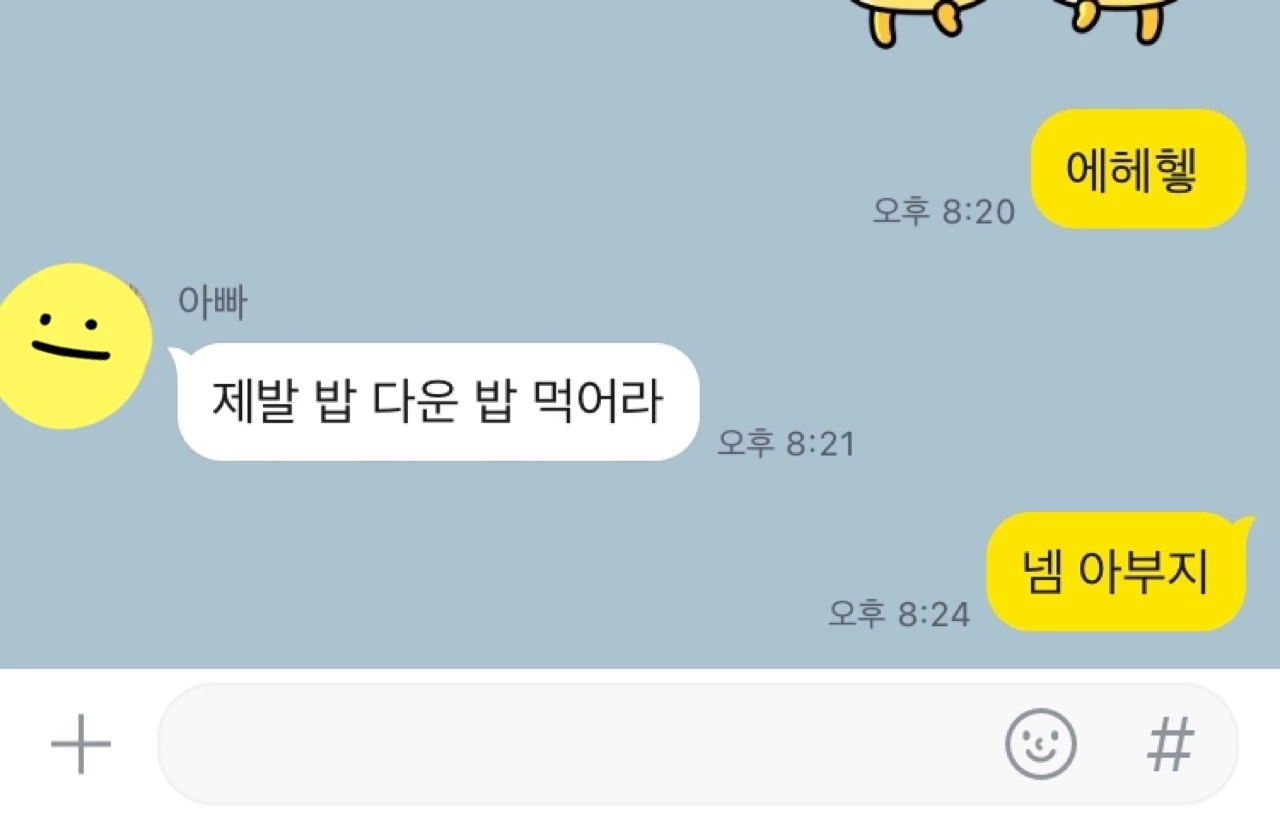Select the 에헤헿 message bubble
The height and width of the screenshot is (819, 1280).
1138,169
